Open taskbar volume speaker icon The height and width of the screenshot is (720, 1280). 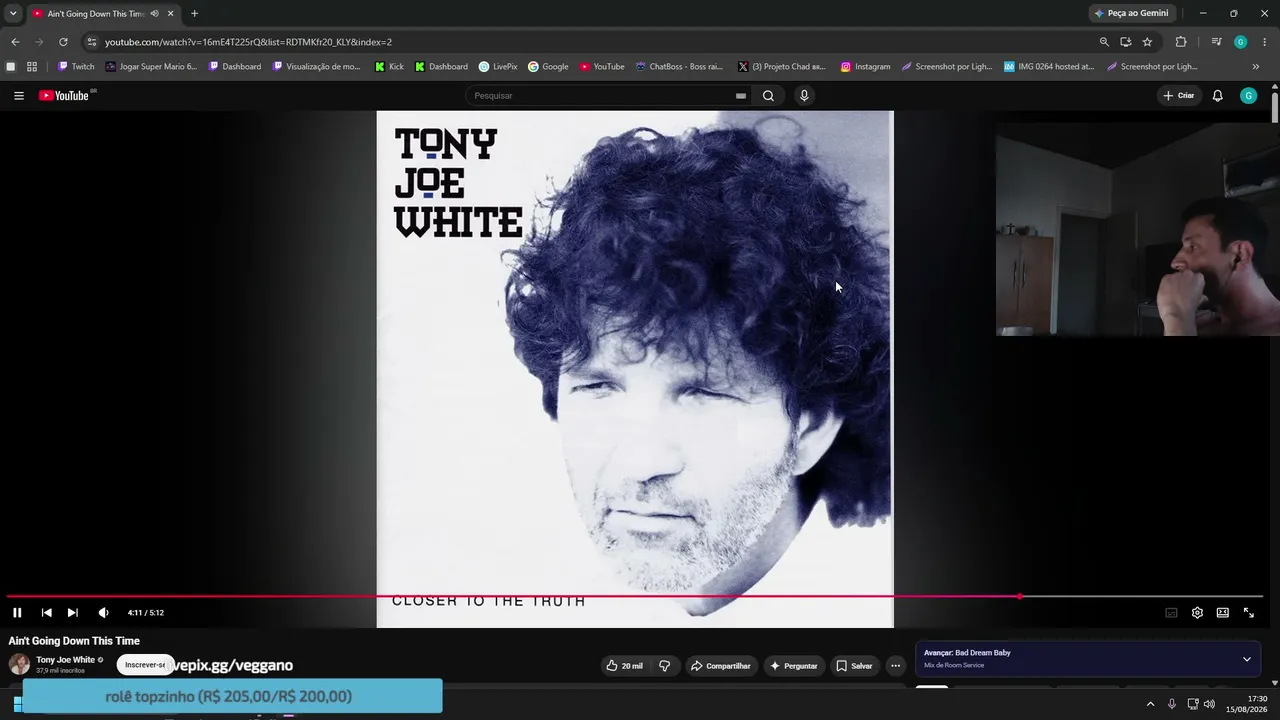(x=1209, y=704)
